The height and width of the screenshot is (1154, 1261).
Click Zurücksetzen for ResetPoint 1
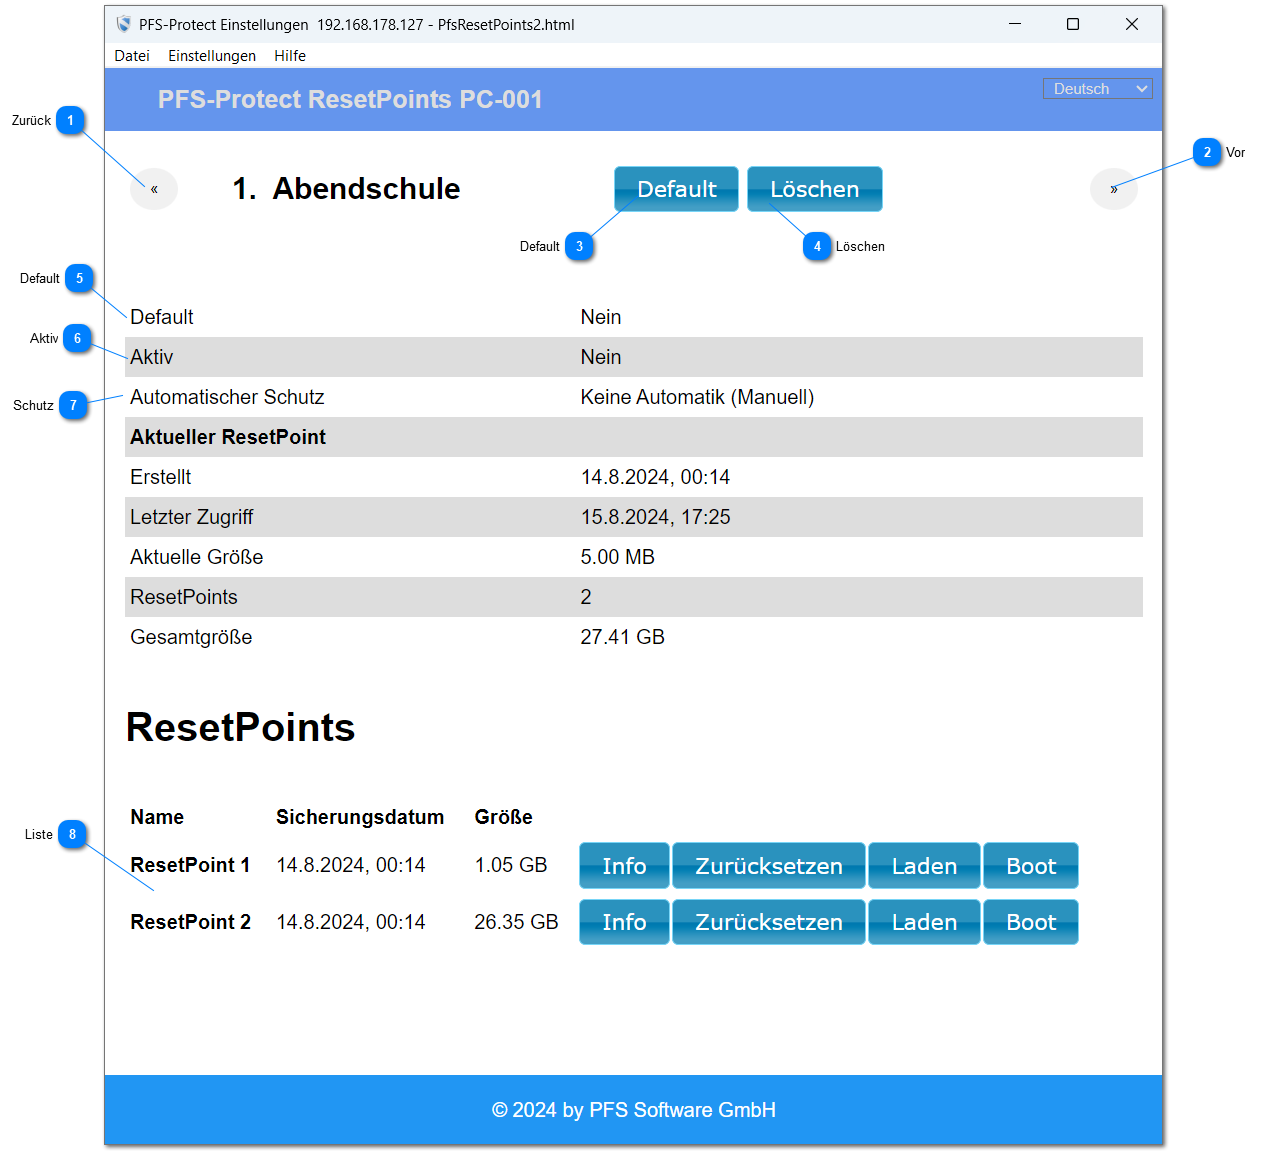point(768,866)
